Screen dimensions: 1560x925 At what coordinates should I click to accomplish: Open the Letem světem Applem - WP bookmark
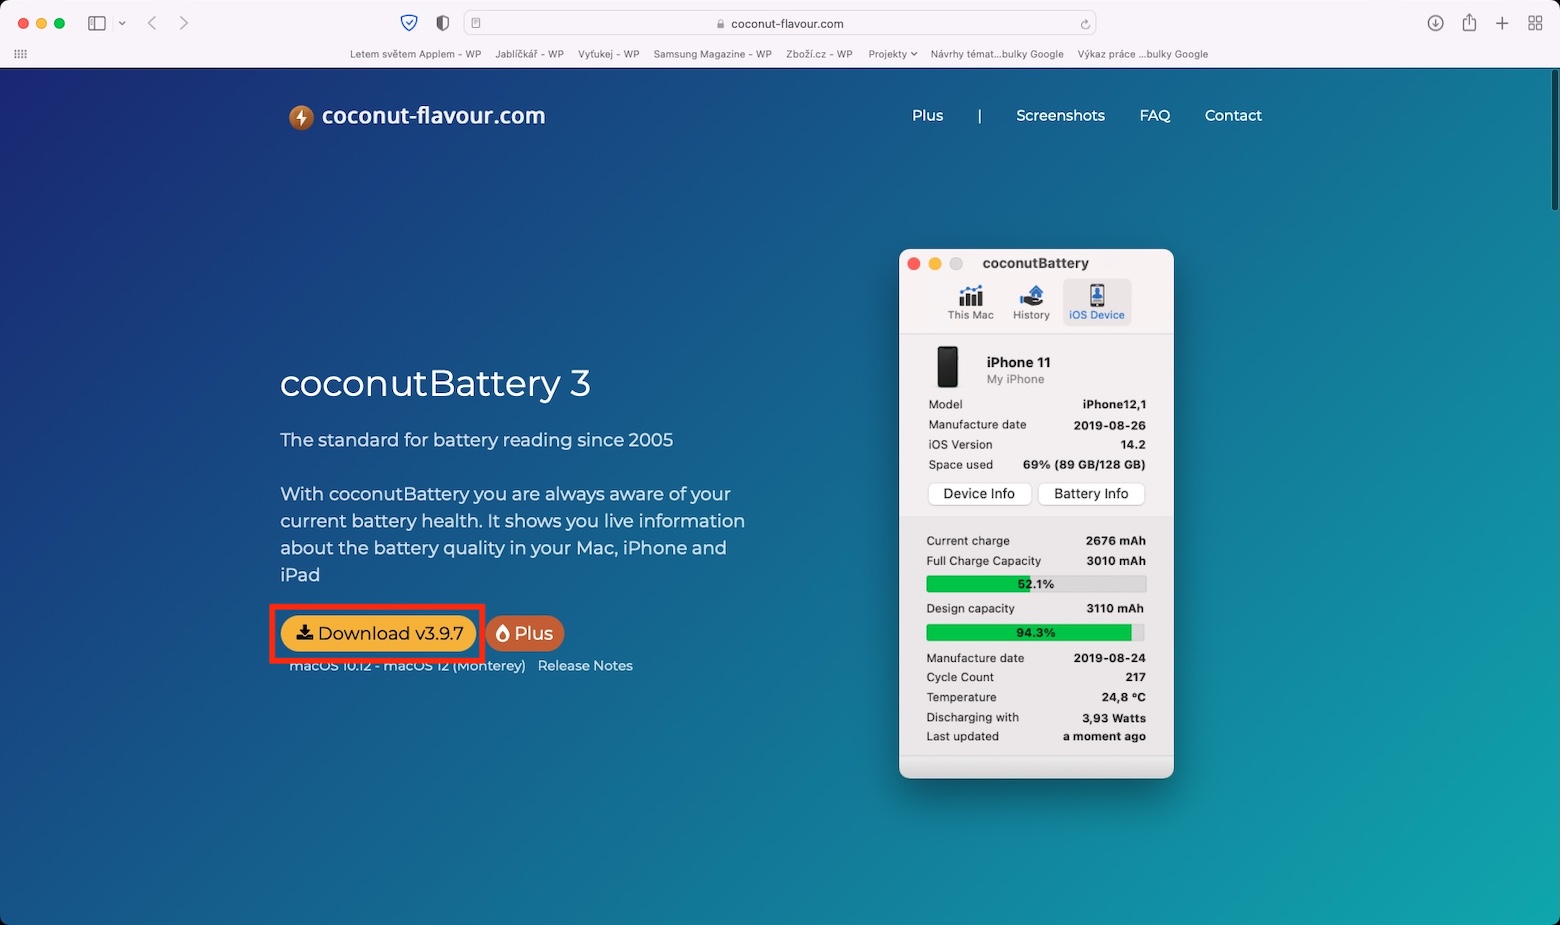click(x=415, y=54)
